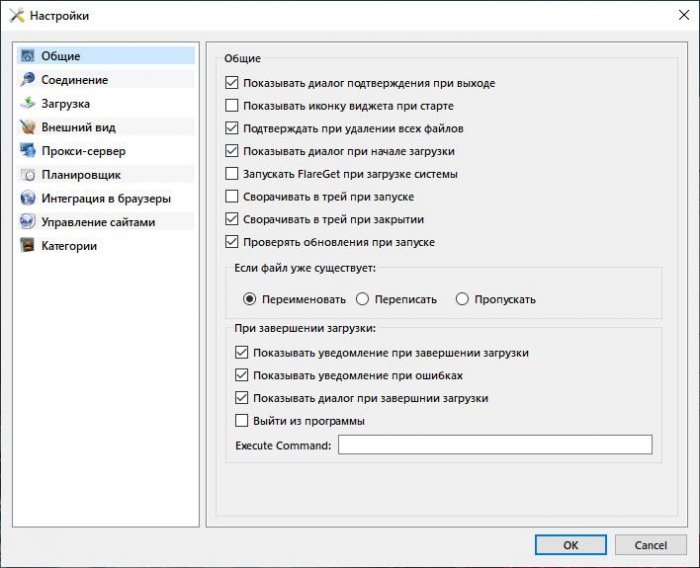The image size is (700, 568).
Task: Click the Cancel button
Action: [650, 545]
